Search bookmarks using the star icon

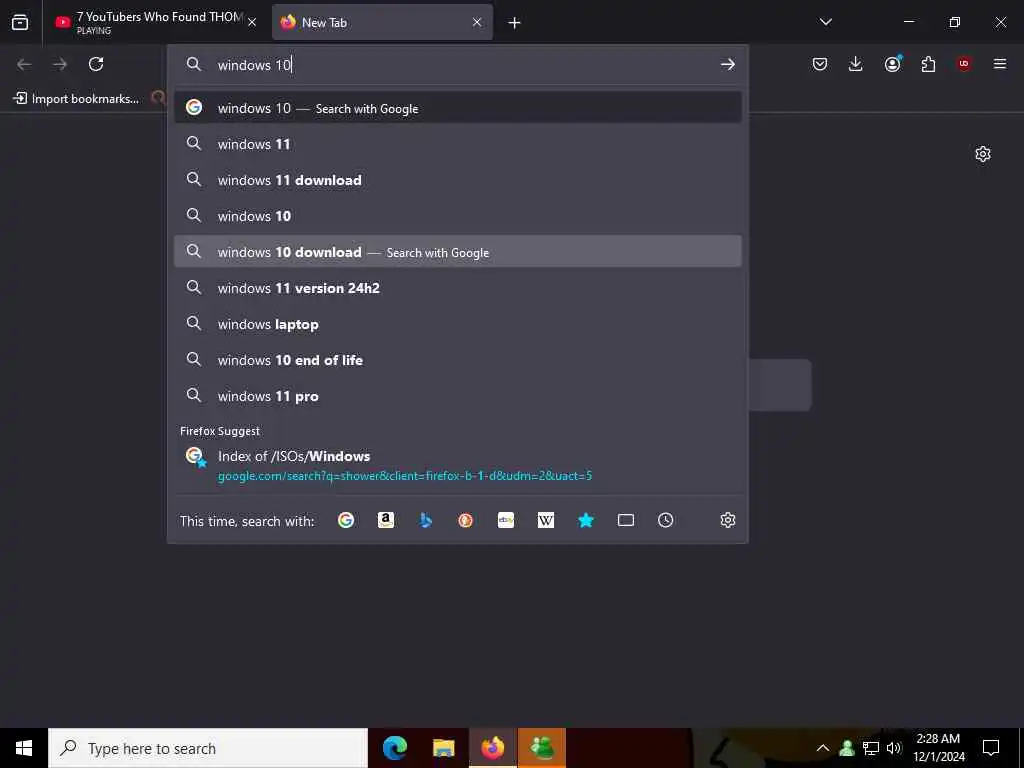point(586,520)
